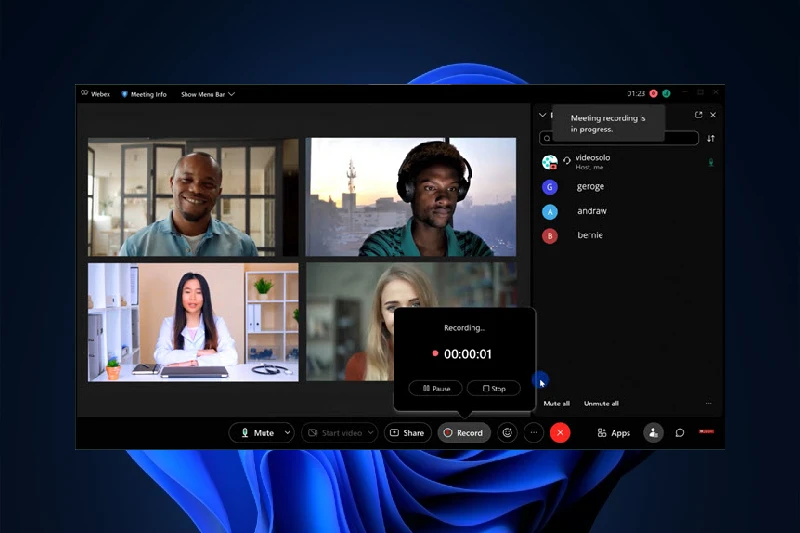Click the red end meeting button

(x=560, y=433)
